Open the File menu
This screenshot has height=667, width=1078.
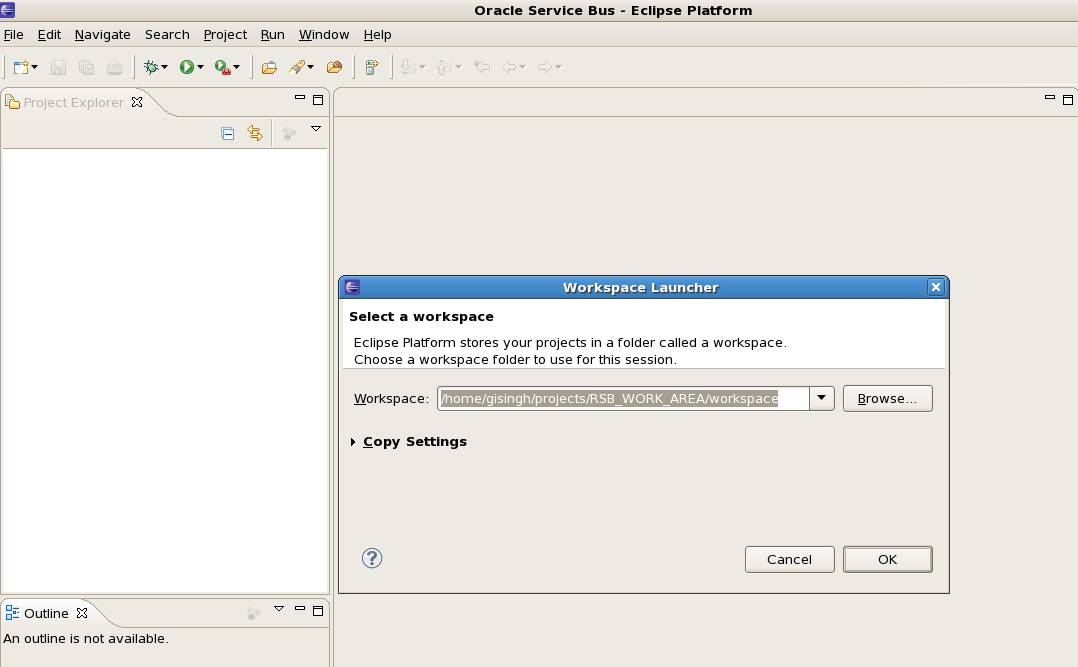click(14, 34)
